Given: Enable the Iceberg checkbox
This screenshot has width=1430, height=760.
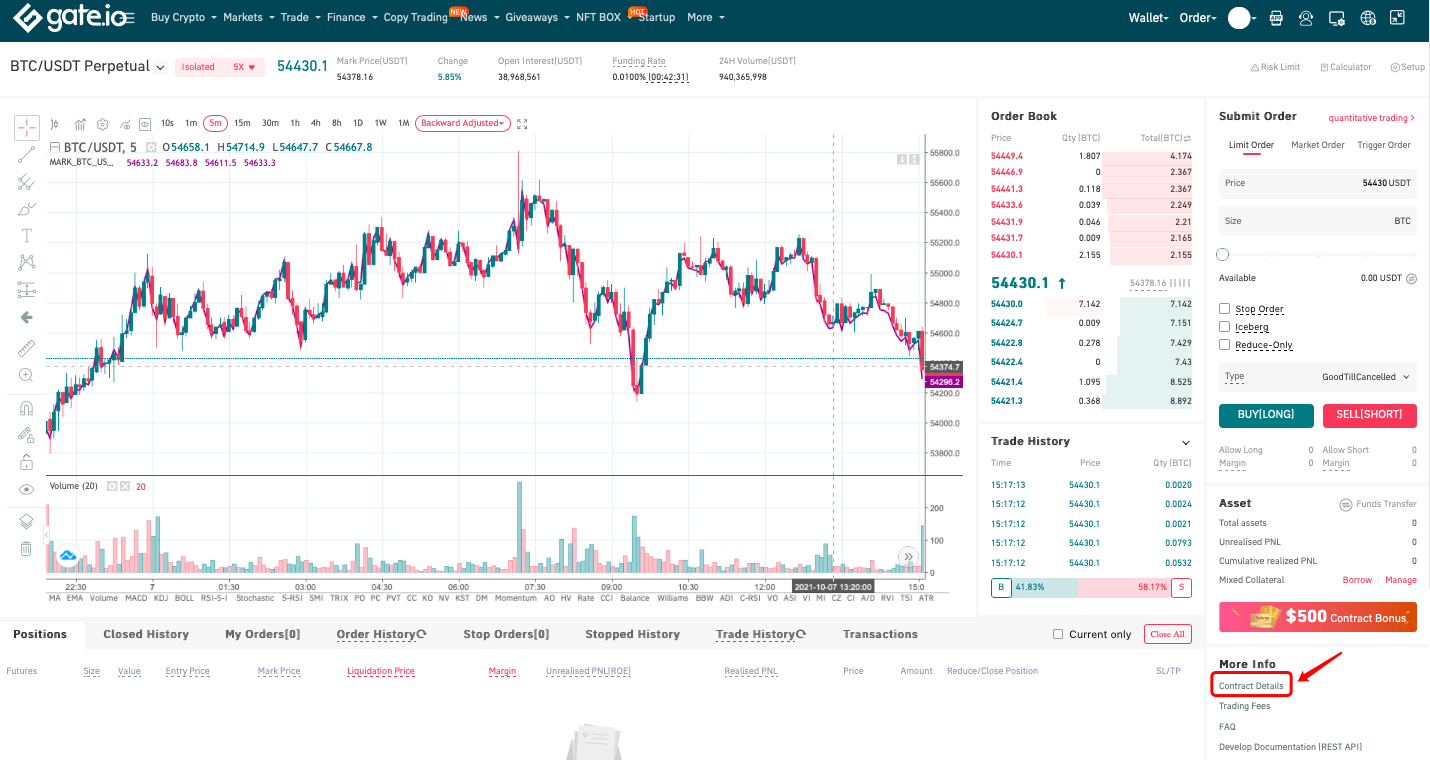Looking at the screenshot, I should [x=1225, y=327].
